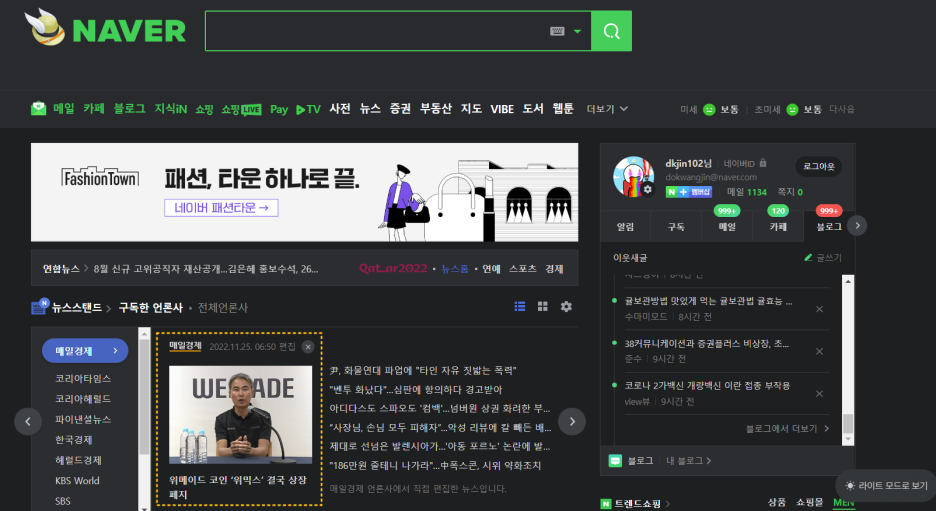The width and height of the screenshot is (936, 511).
Task: Close the 매일경제 news card
Action: 308,347
